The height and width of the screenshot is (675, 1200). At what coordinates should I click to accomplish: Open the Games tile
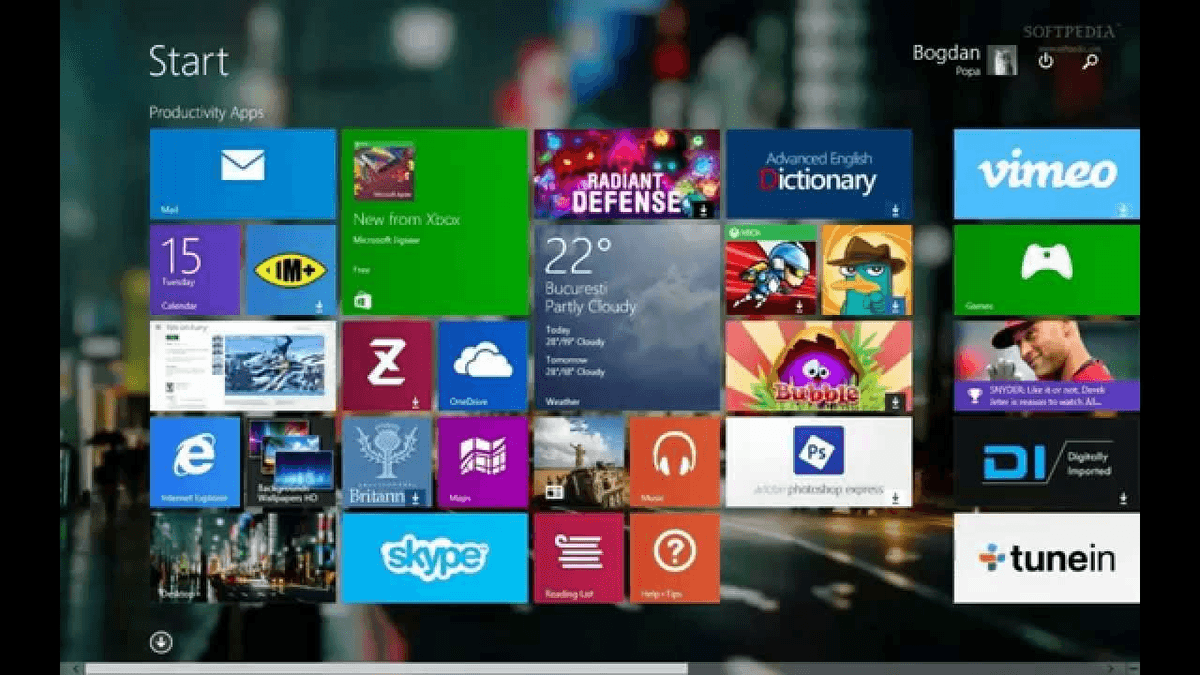1045,268
